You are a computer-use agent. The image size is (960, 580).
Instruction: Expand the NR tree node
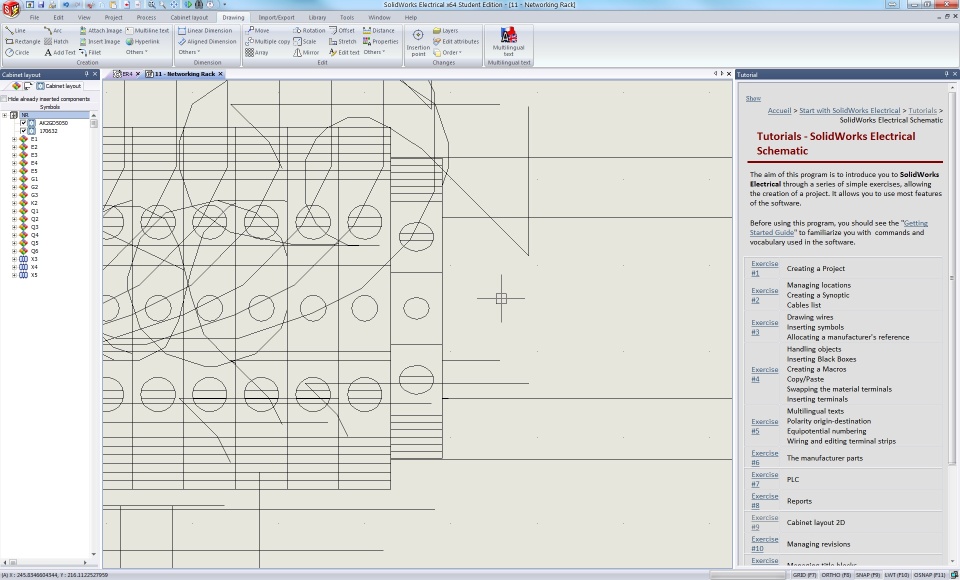click(x=5, y=115)
